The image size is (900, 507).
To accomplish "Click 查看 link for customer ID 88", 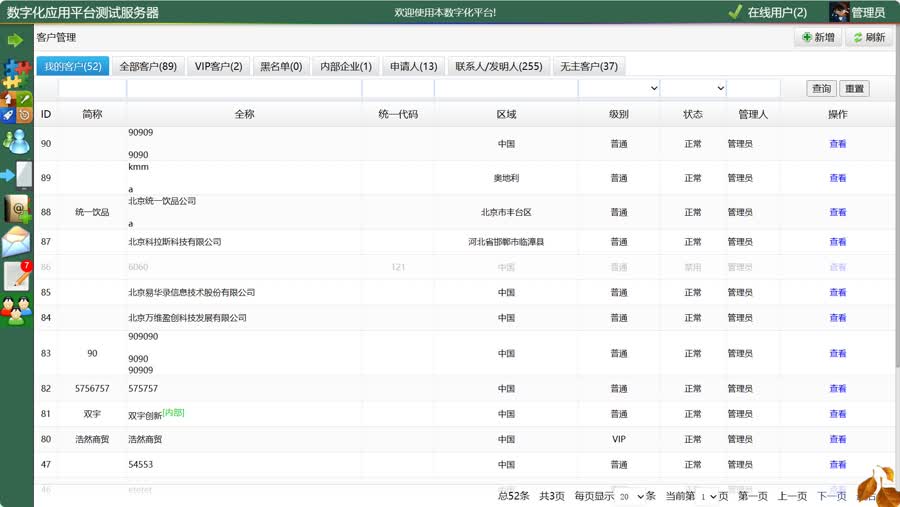I will pyautogui.click(x=837, y=212).
